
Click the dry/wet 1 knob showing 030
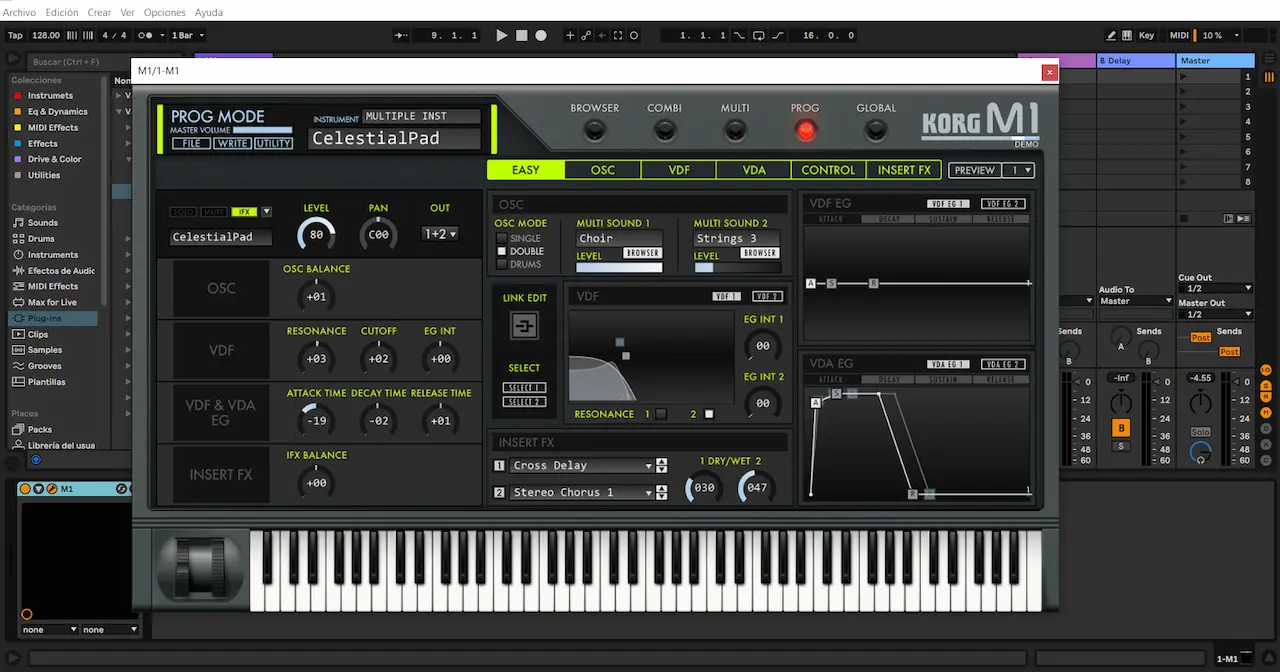point(704,488)
